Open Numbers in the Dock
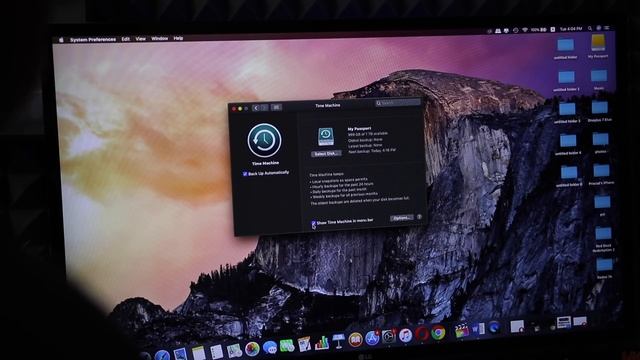The image size is (640, 360). [x=322, y=343]
